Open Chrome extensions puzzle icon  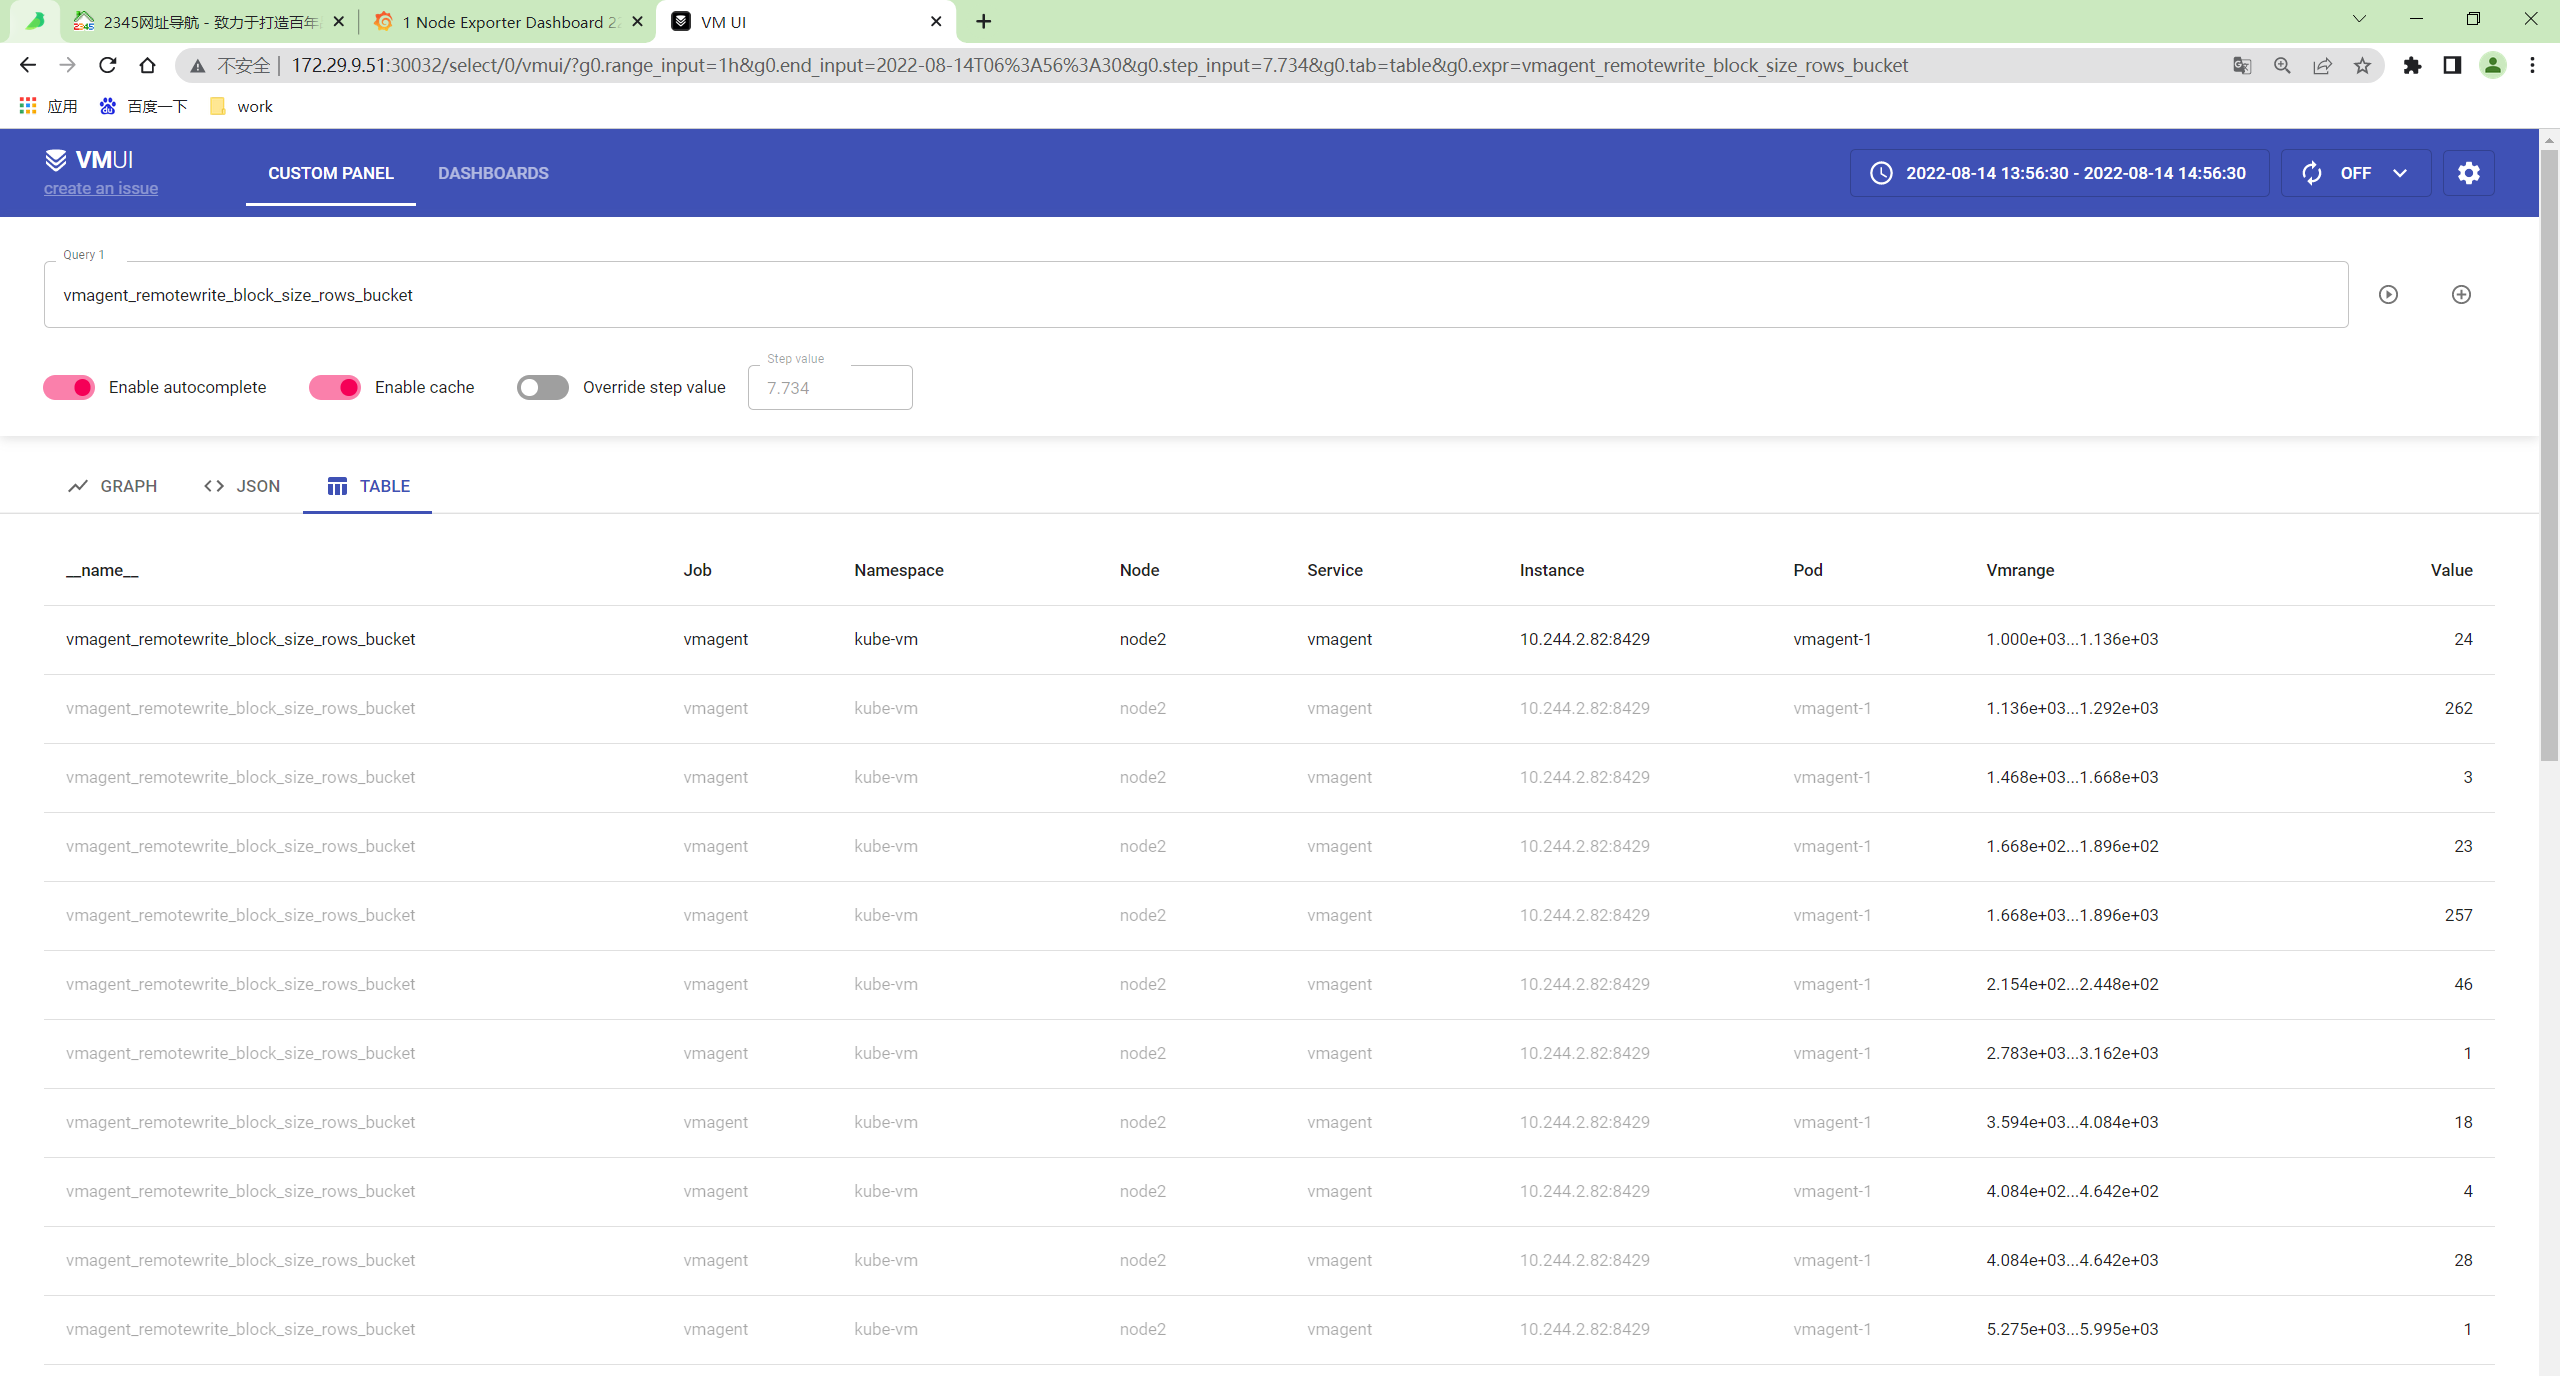[x=2412, y=66]
